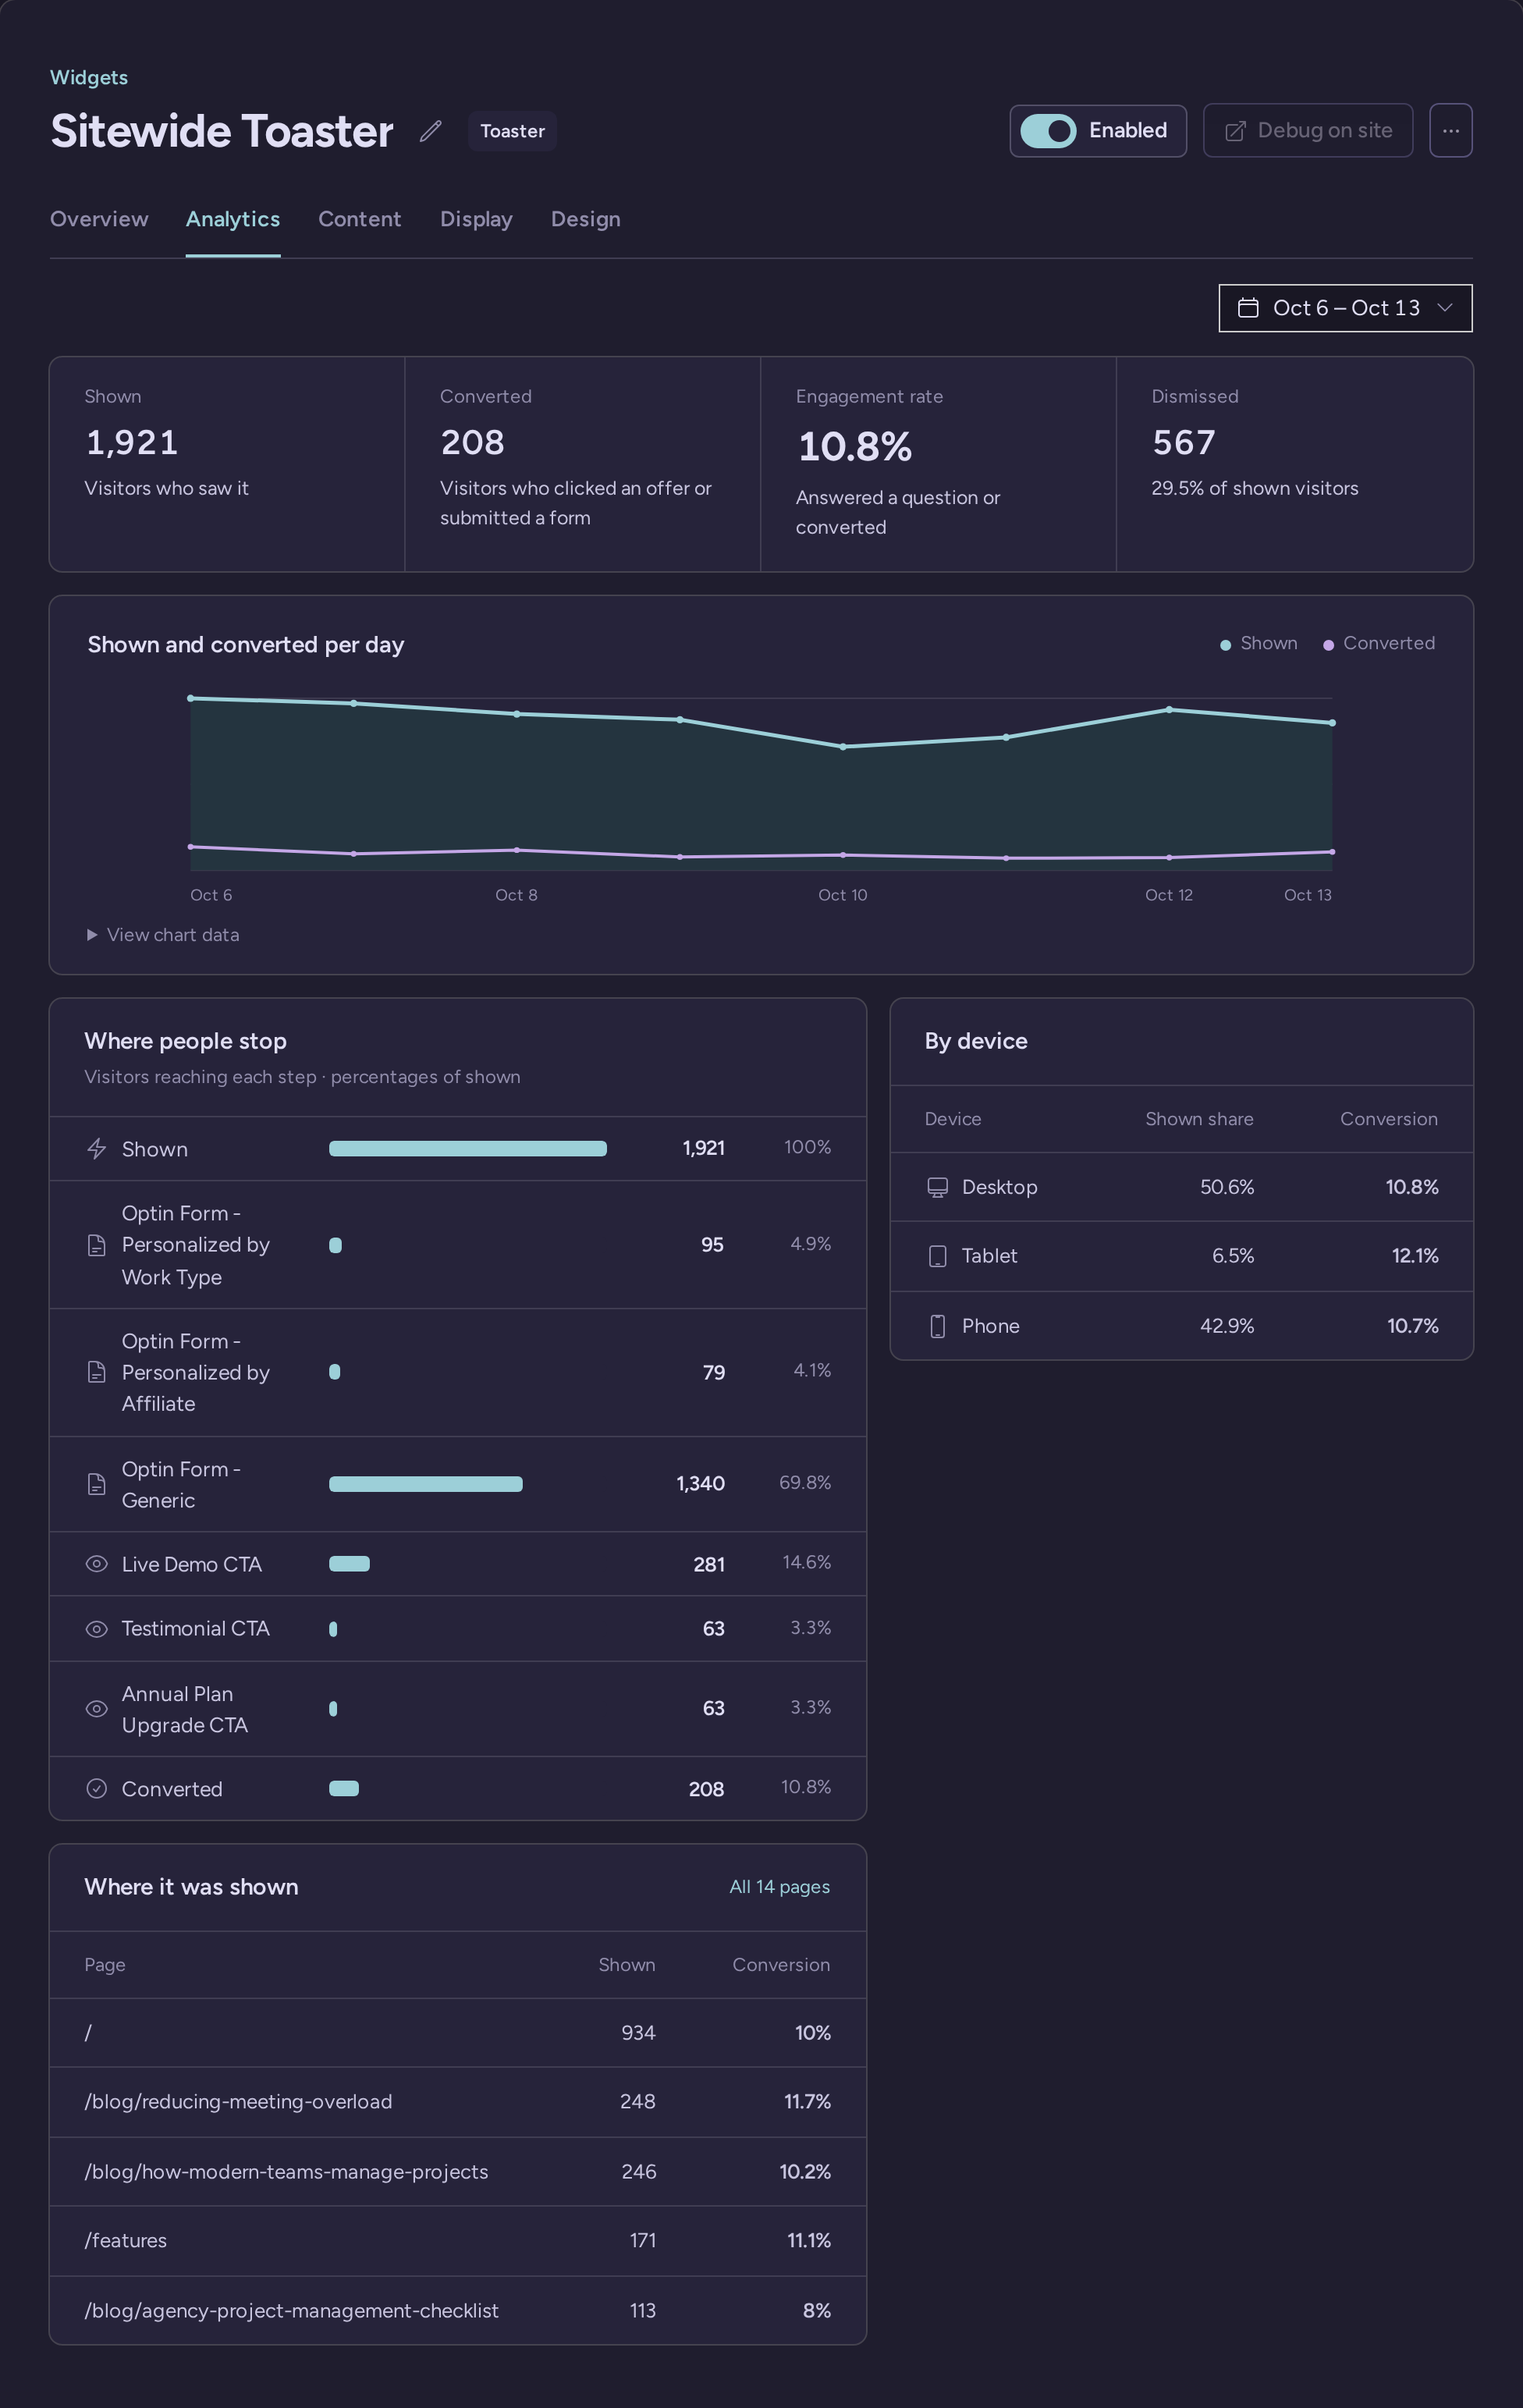Open the three-dots more options menu
This screenshot has width=1523, height=2408.
pos(1450,131)
